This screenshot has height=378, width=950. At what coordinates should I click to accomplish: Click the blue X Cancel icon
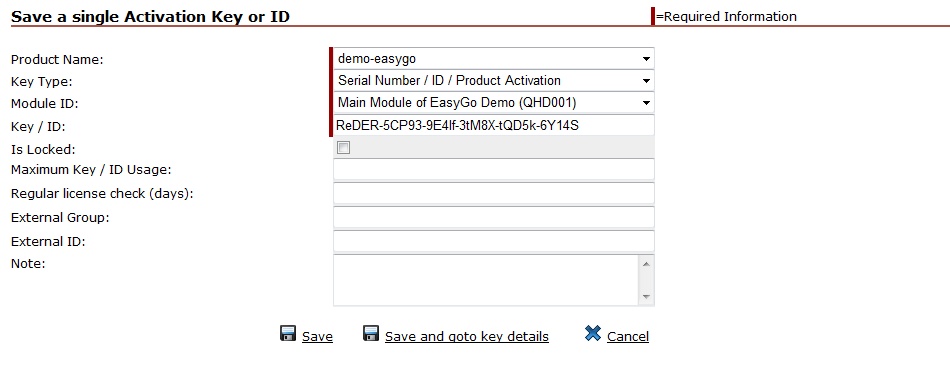(593, 333)
